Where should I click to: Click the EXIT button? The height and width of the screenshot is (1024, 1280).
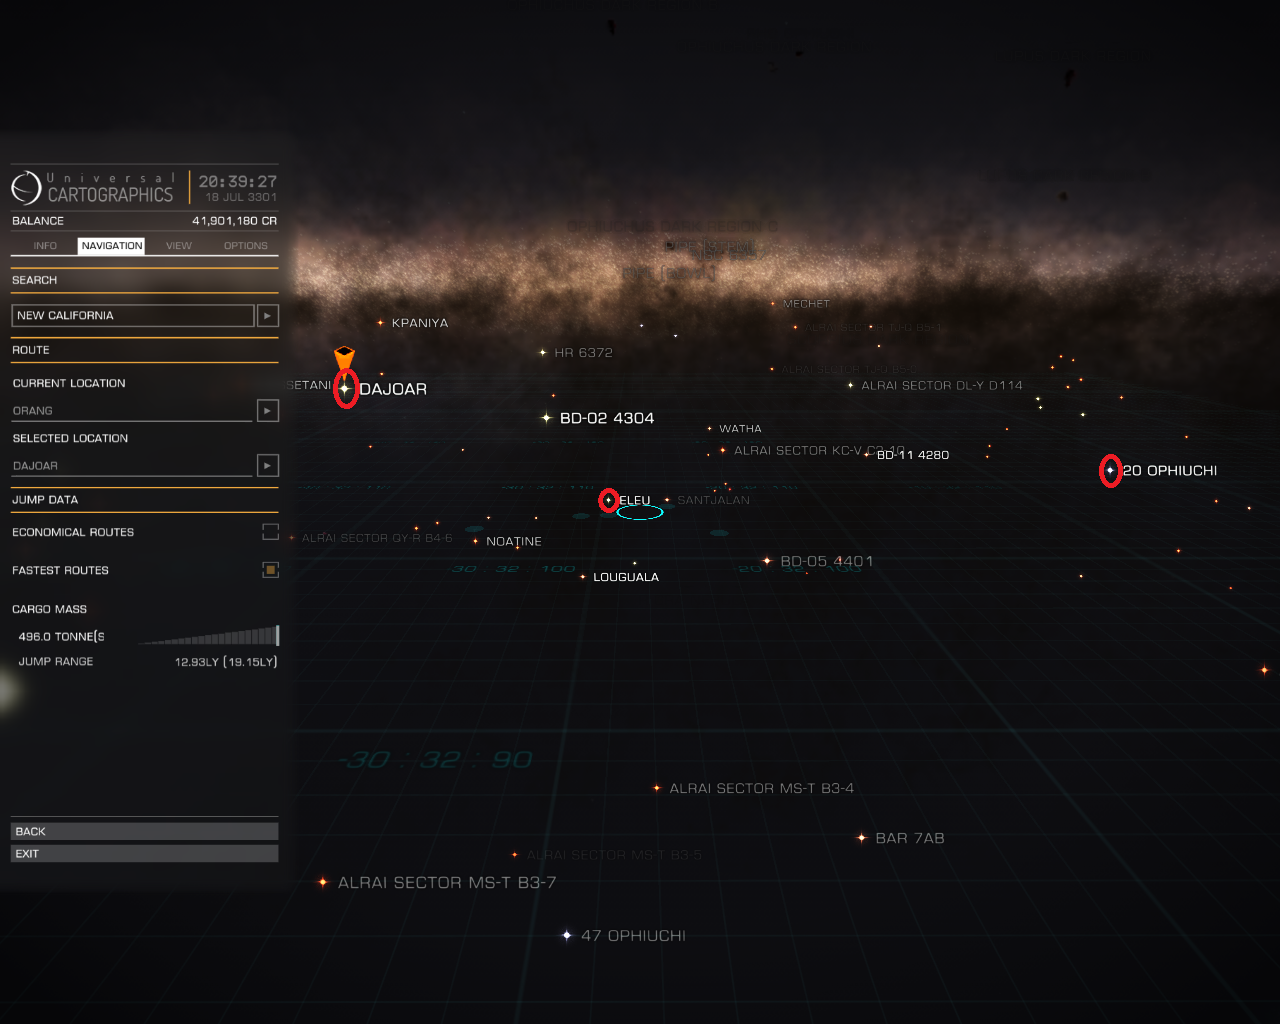pos(145,854)
